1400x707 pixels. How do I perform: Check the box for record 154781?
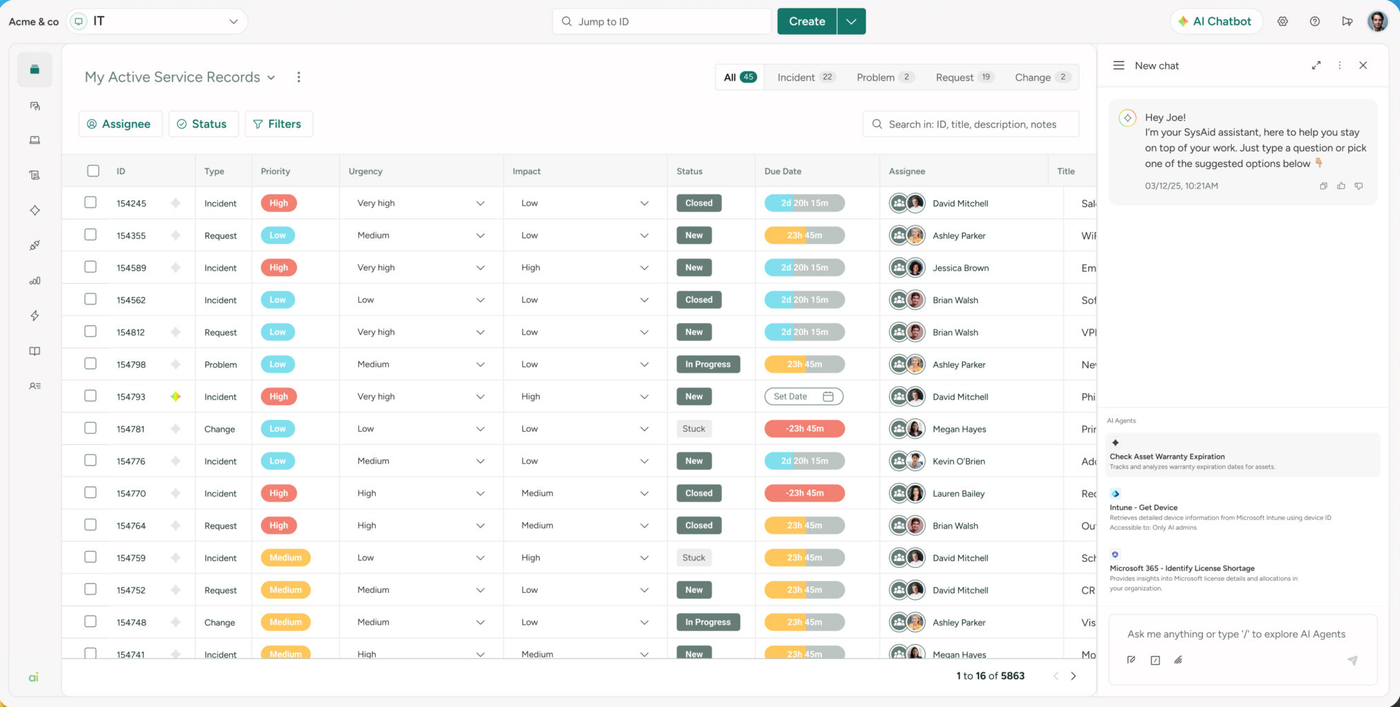[91, 428]
